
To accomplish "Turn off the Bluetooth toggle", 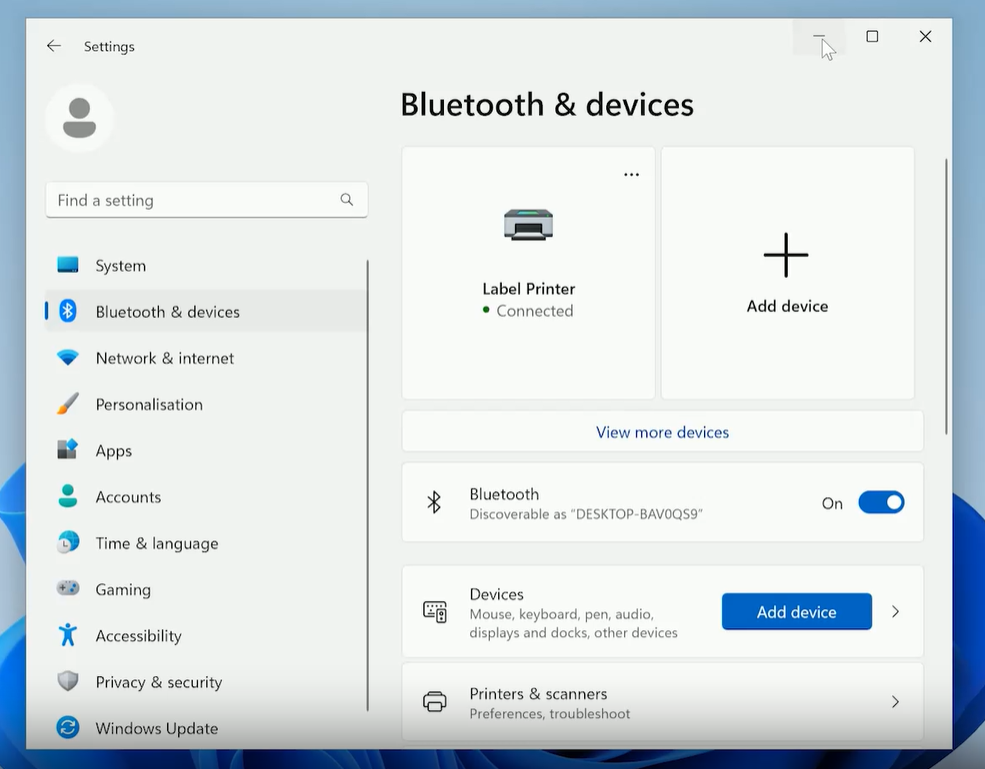I will (x=880, y=503).
